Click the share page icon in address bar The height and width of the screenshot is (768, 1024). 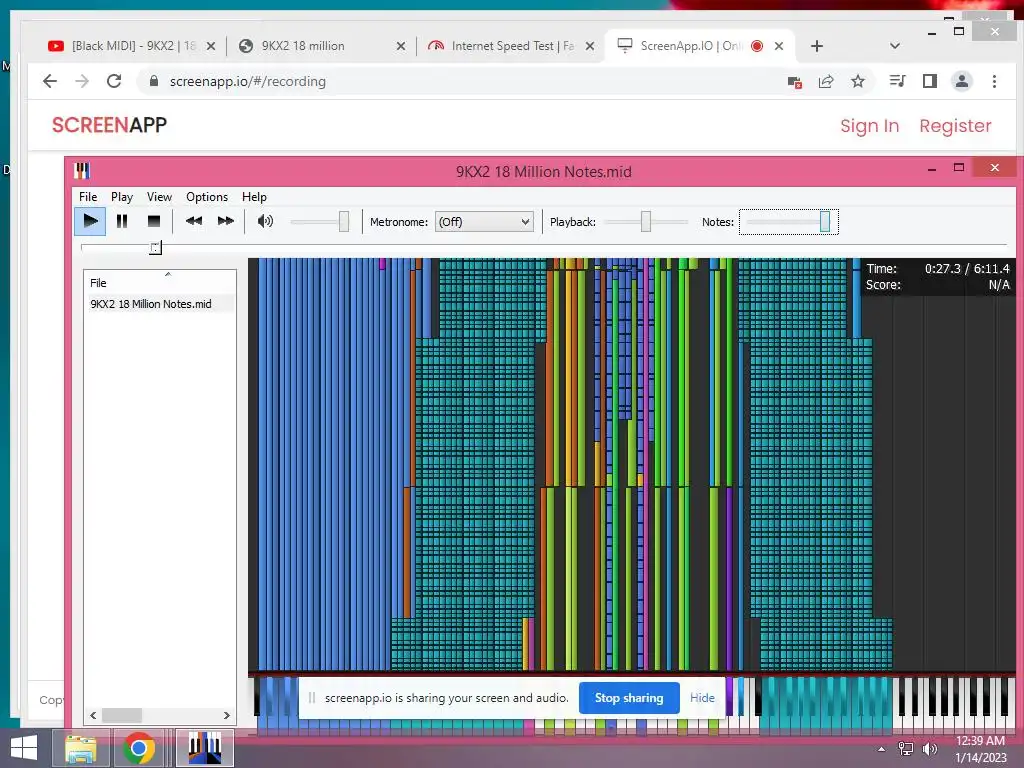(x=826, y=82)
